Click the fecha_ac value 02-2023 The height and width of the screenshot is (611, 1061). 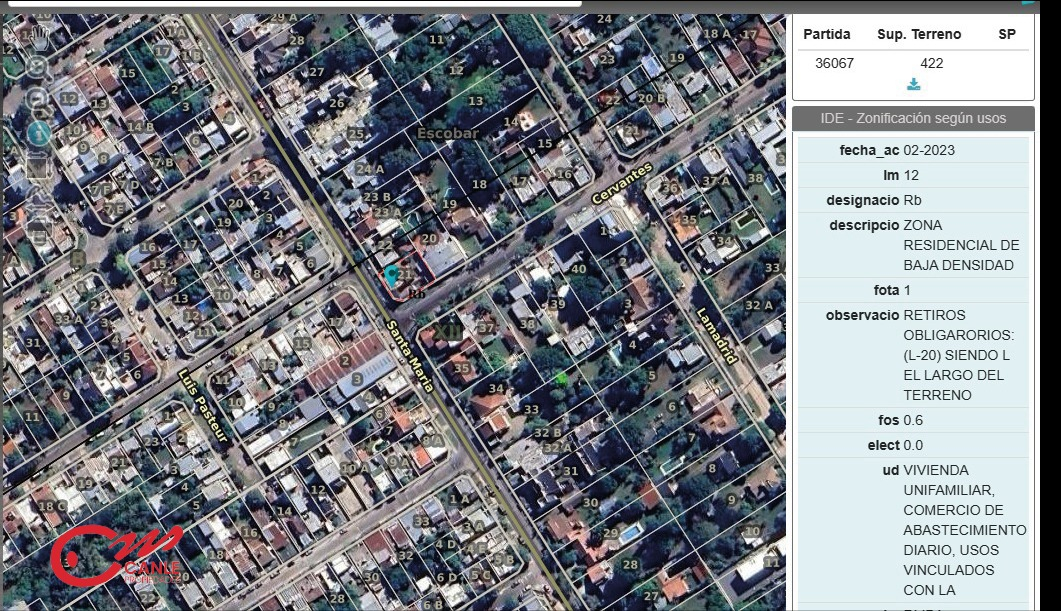click(929, 150)
